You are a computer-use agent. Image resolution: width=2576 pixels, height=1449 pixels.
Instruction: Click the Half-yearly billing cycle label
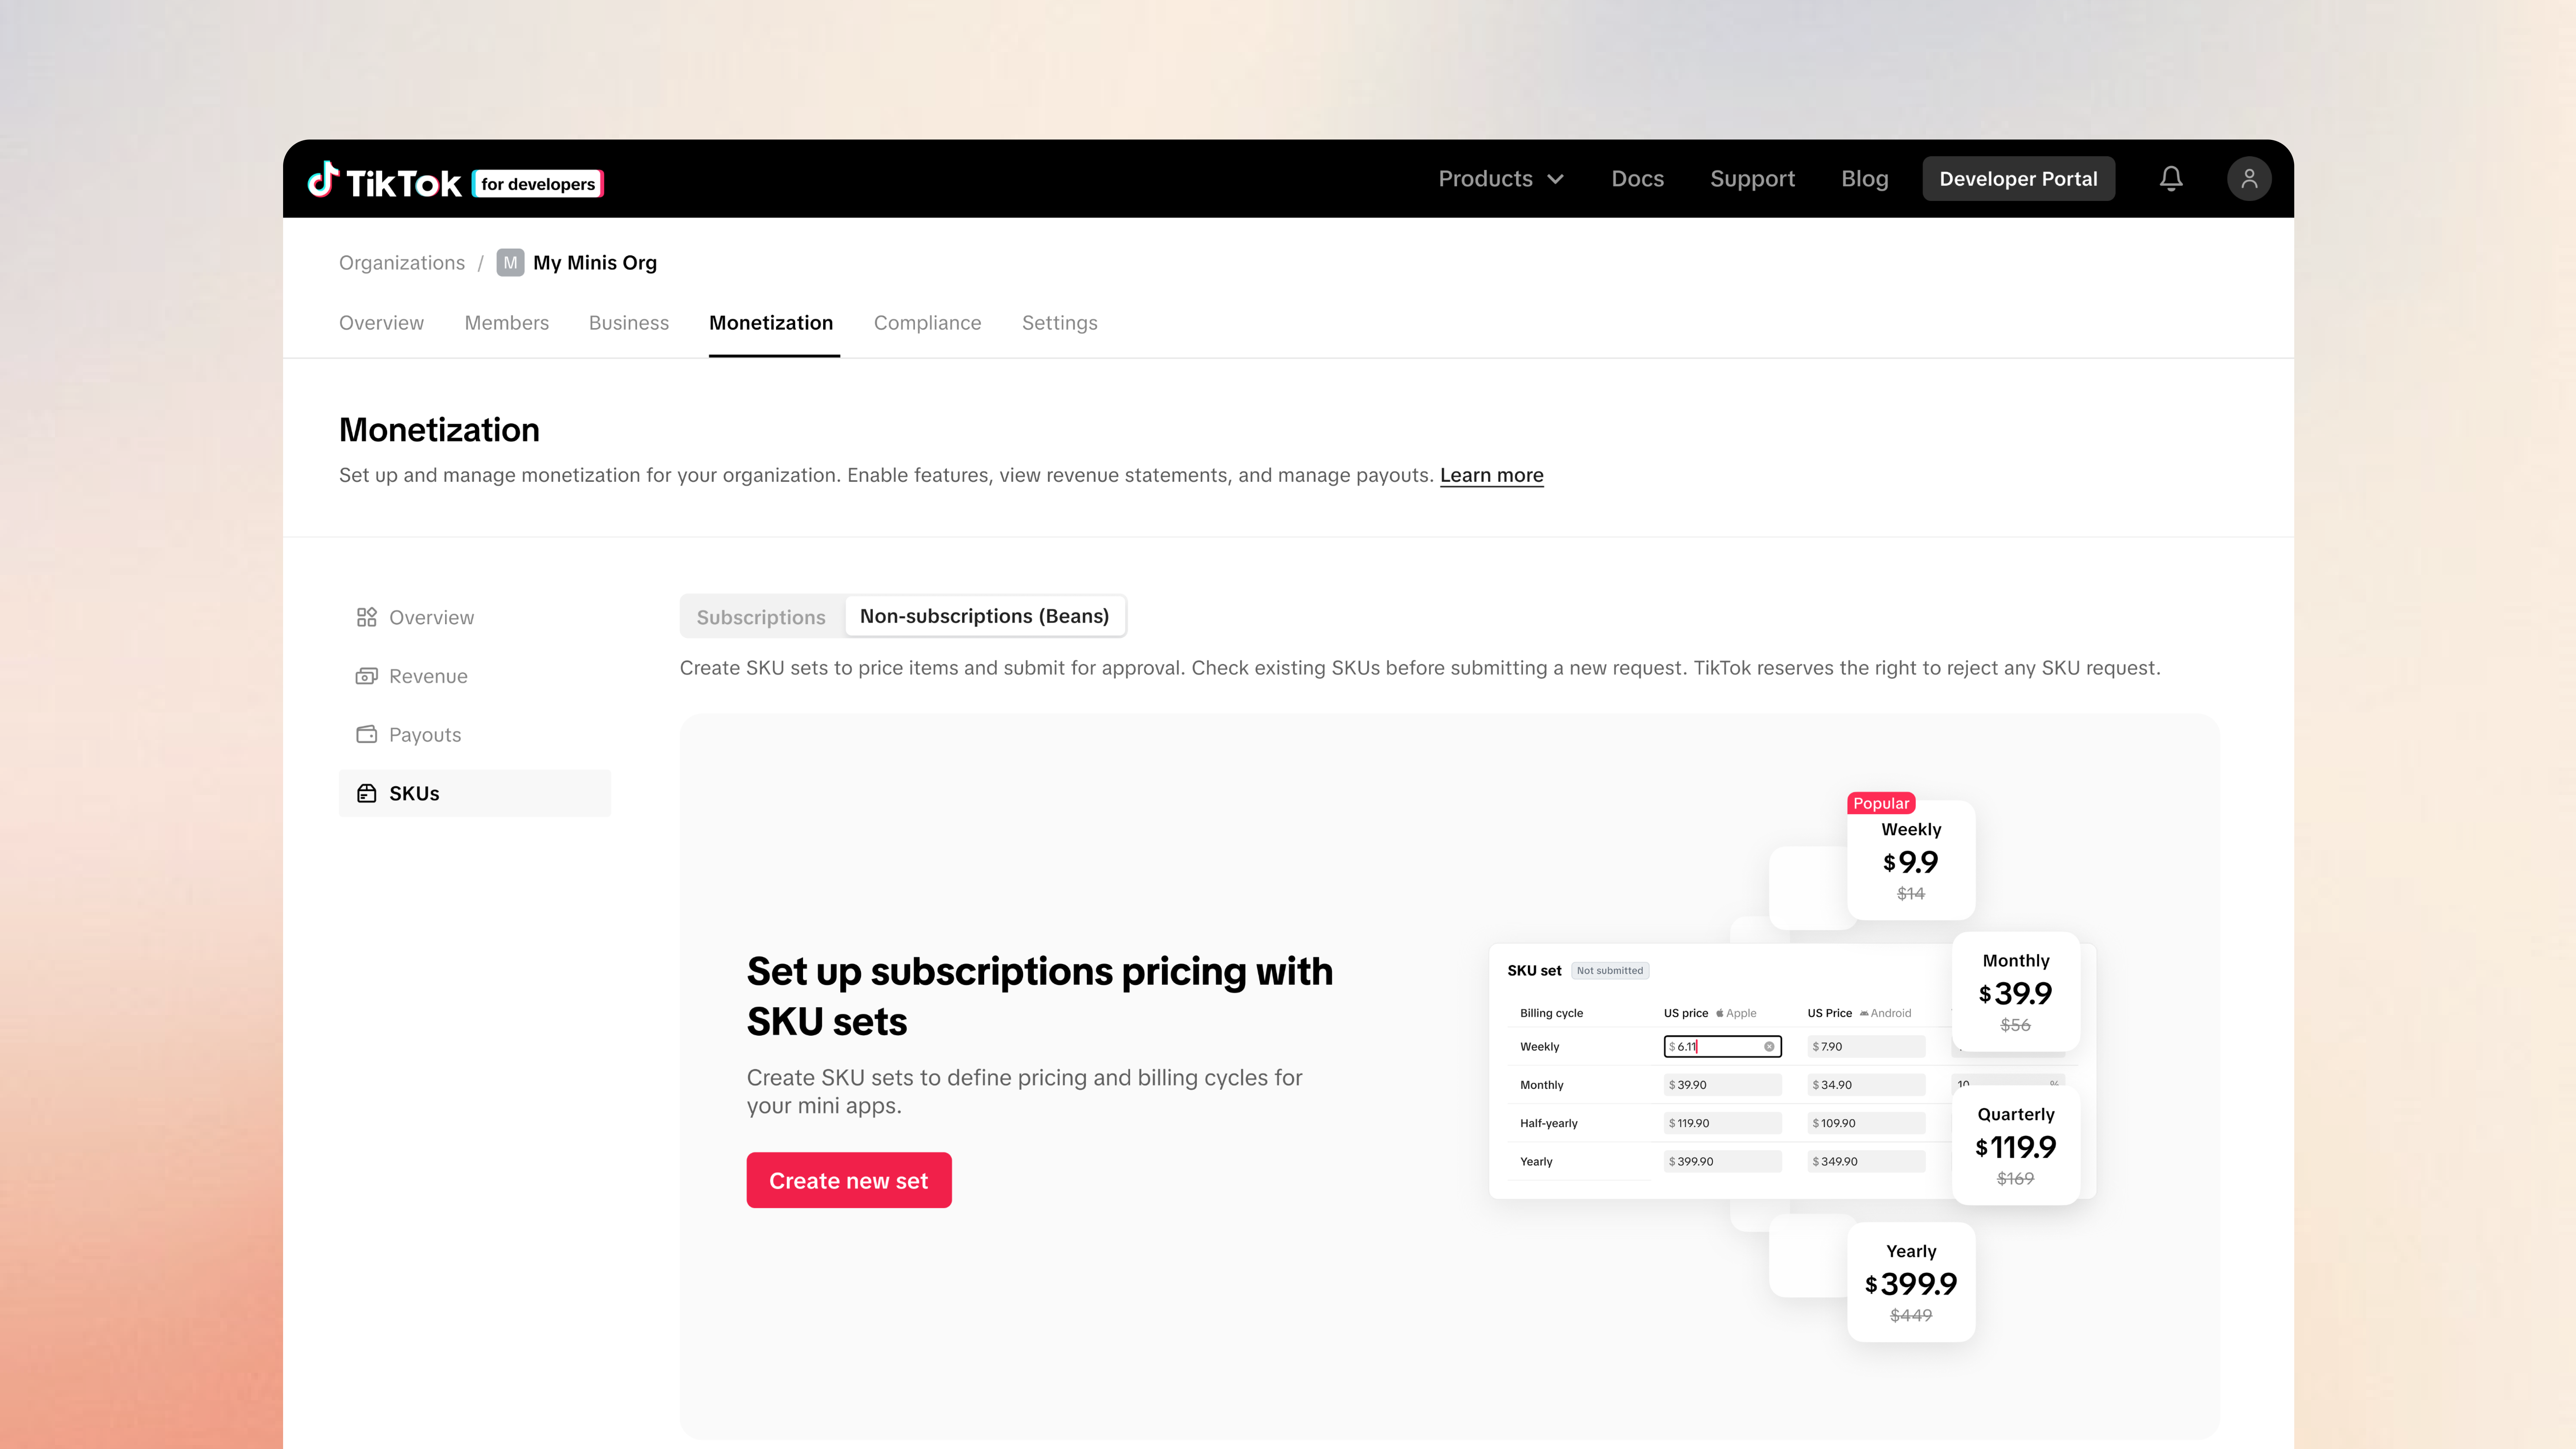point(1549,1123)
